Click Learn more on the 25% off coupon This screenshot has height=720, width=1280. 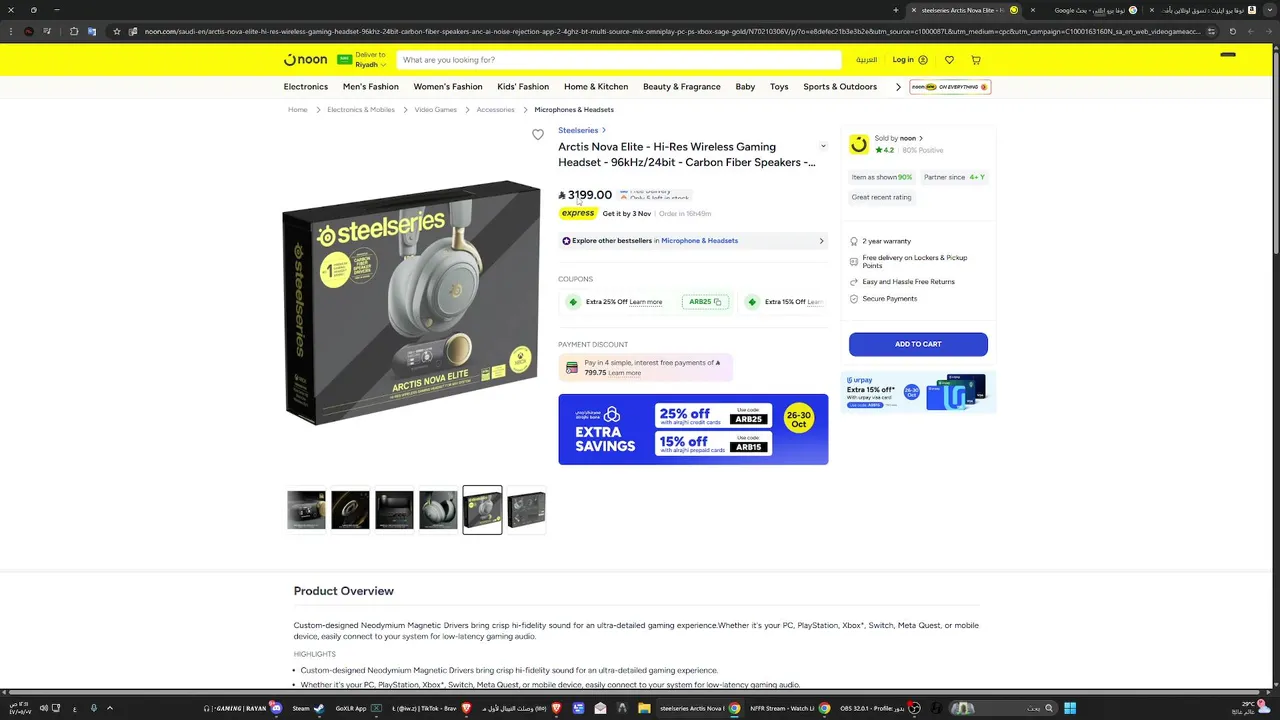point(646,302)
